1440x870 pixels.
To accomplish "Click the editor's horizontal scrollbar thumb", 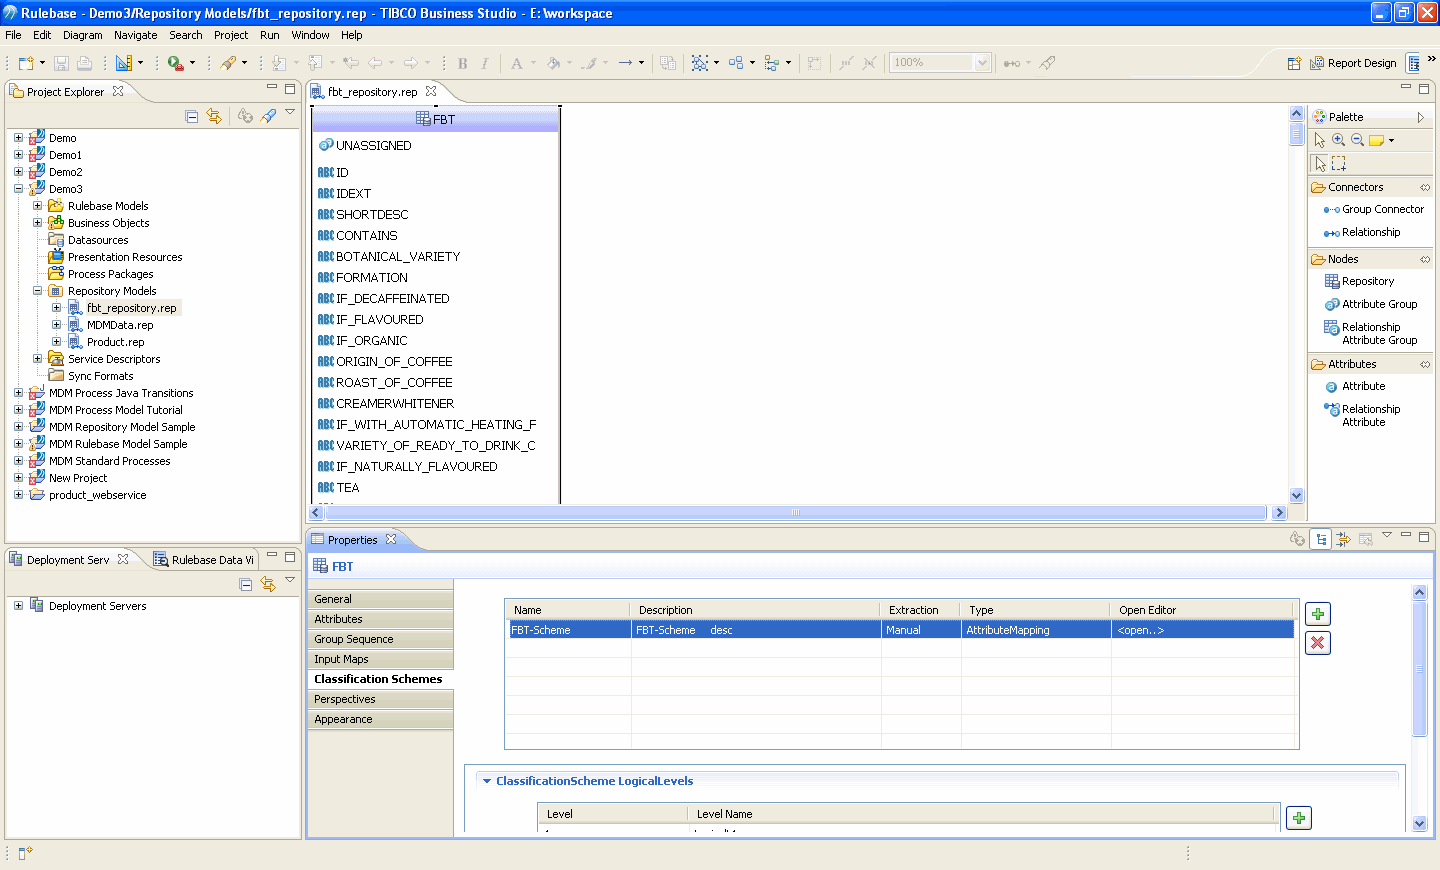I will click(x=795, y=513).
